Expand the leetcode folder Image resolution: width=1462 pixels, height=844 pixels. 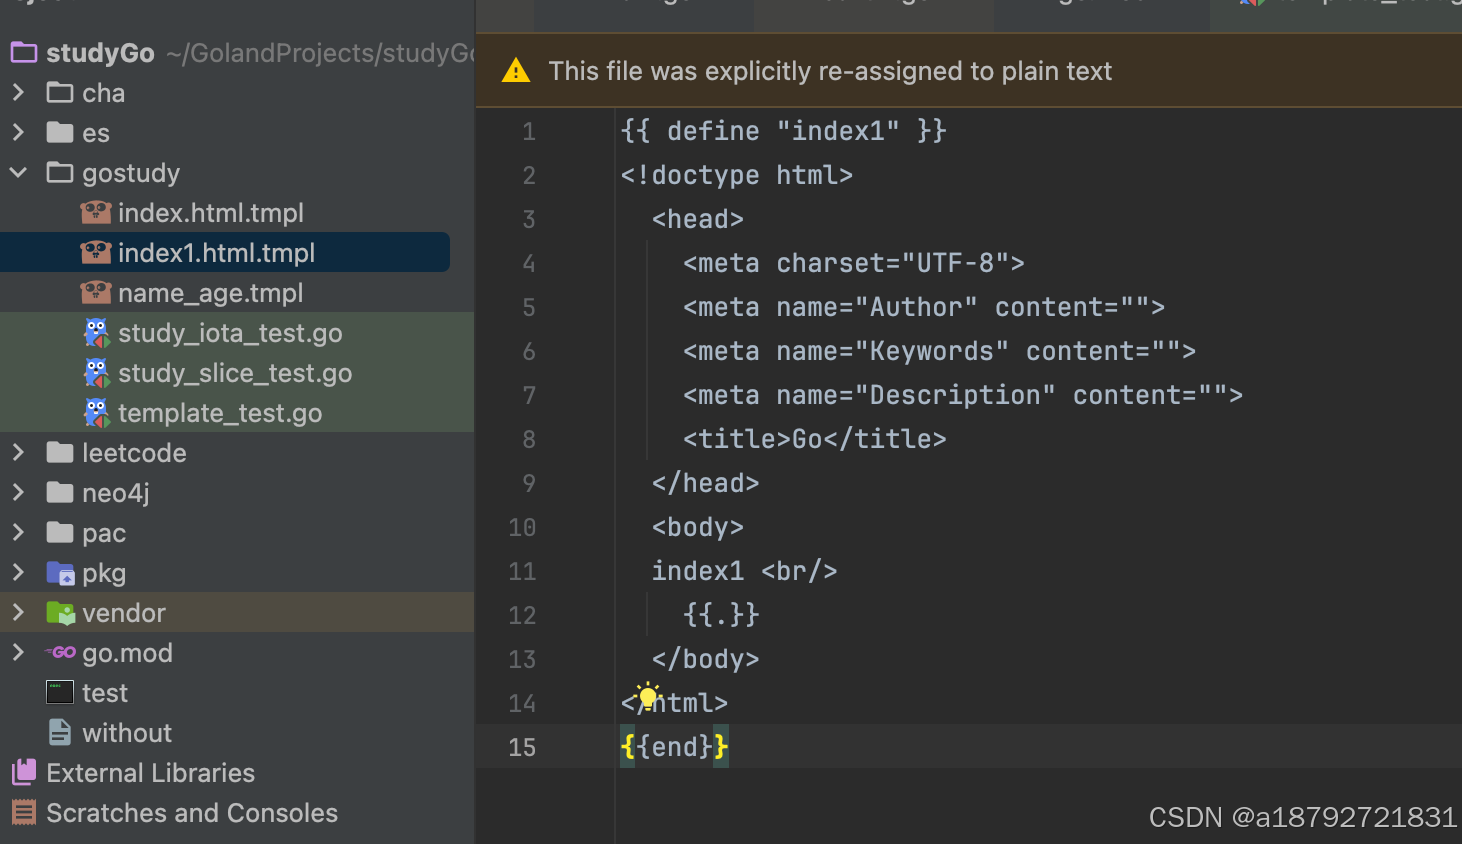(18, 453)
